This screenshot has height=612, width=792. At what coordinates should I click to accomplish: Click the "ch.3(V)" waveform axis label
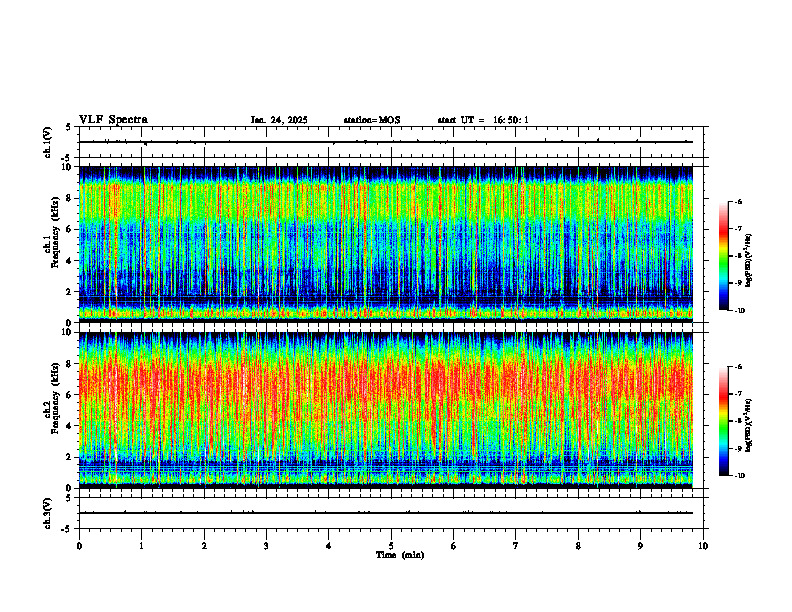(x=48, y=513)
